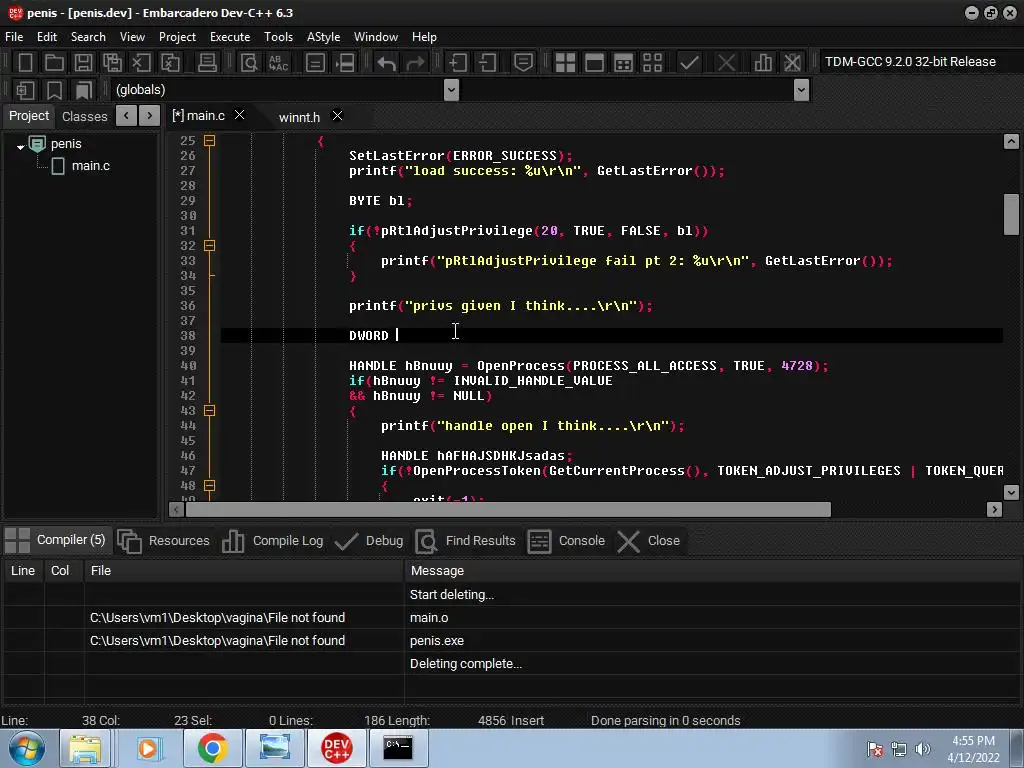Click the Debug checkmark toolbar icon
This screenshot has height=768, width=1024.
tap(689, 63)
